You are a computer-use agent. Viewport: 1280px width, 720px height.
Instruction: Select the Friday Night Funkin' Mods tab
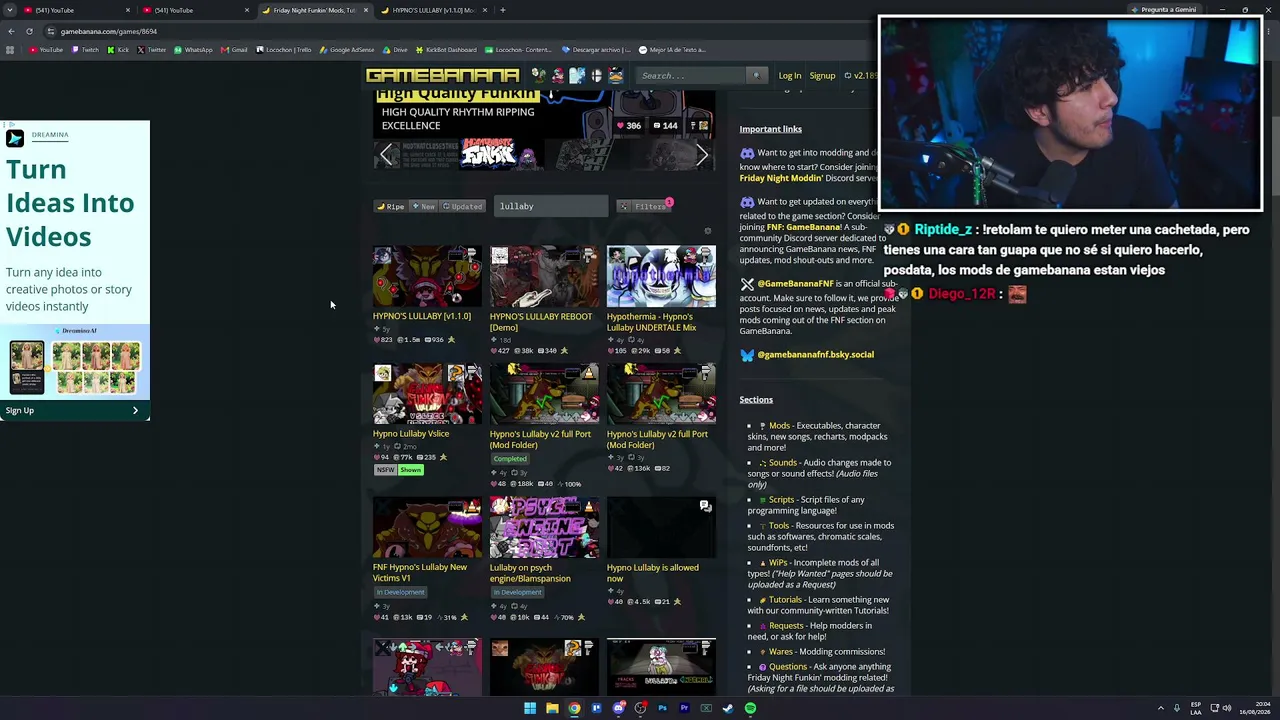315,10
